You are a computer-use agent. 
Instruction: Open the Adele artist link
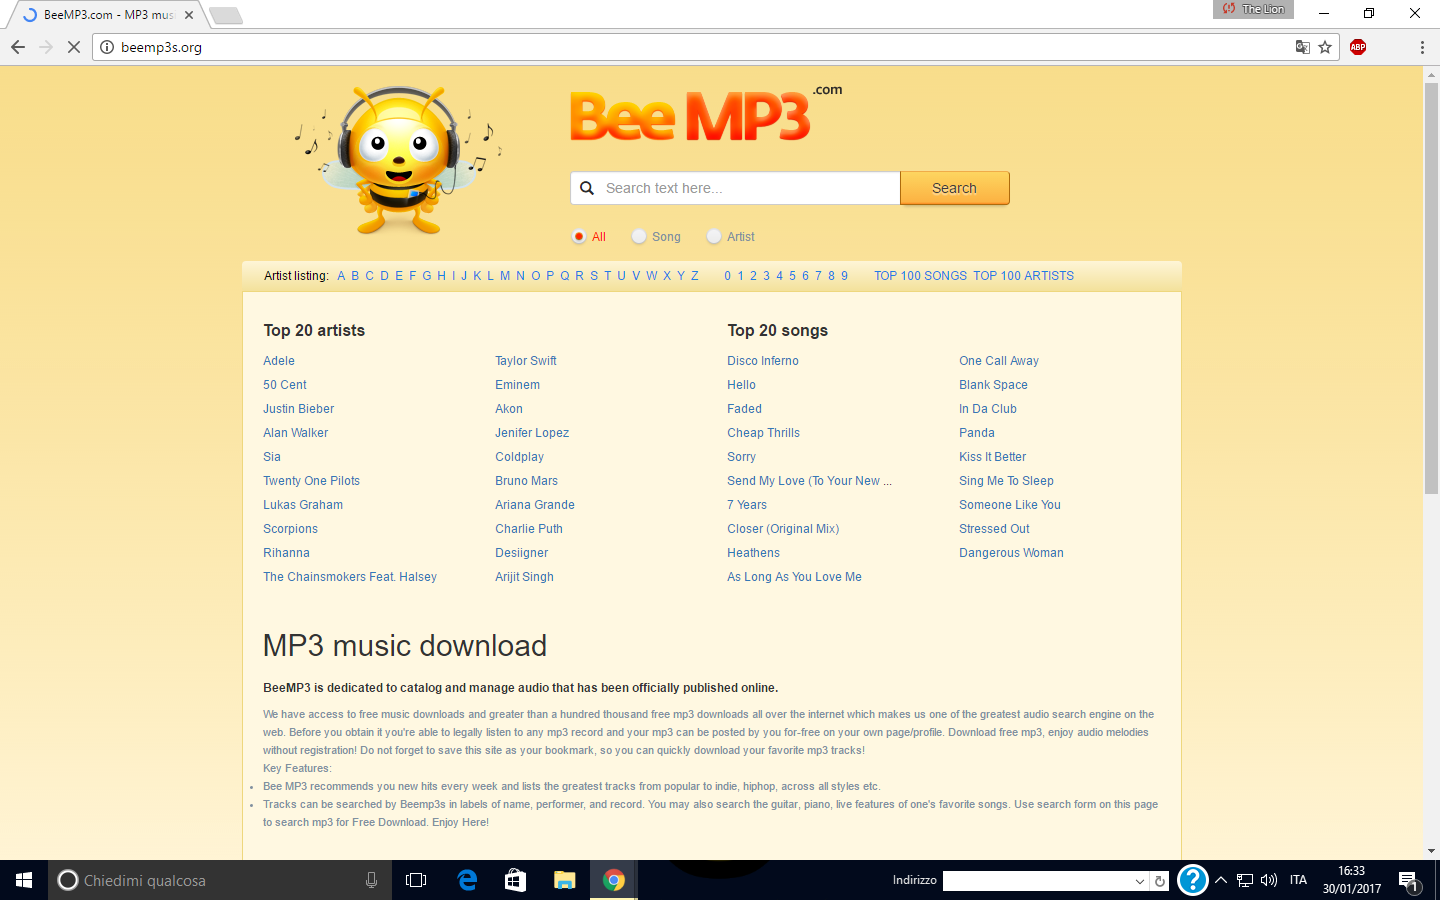[279, 361]
